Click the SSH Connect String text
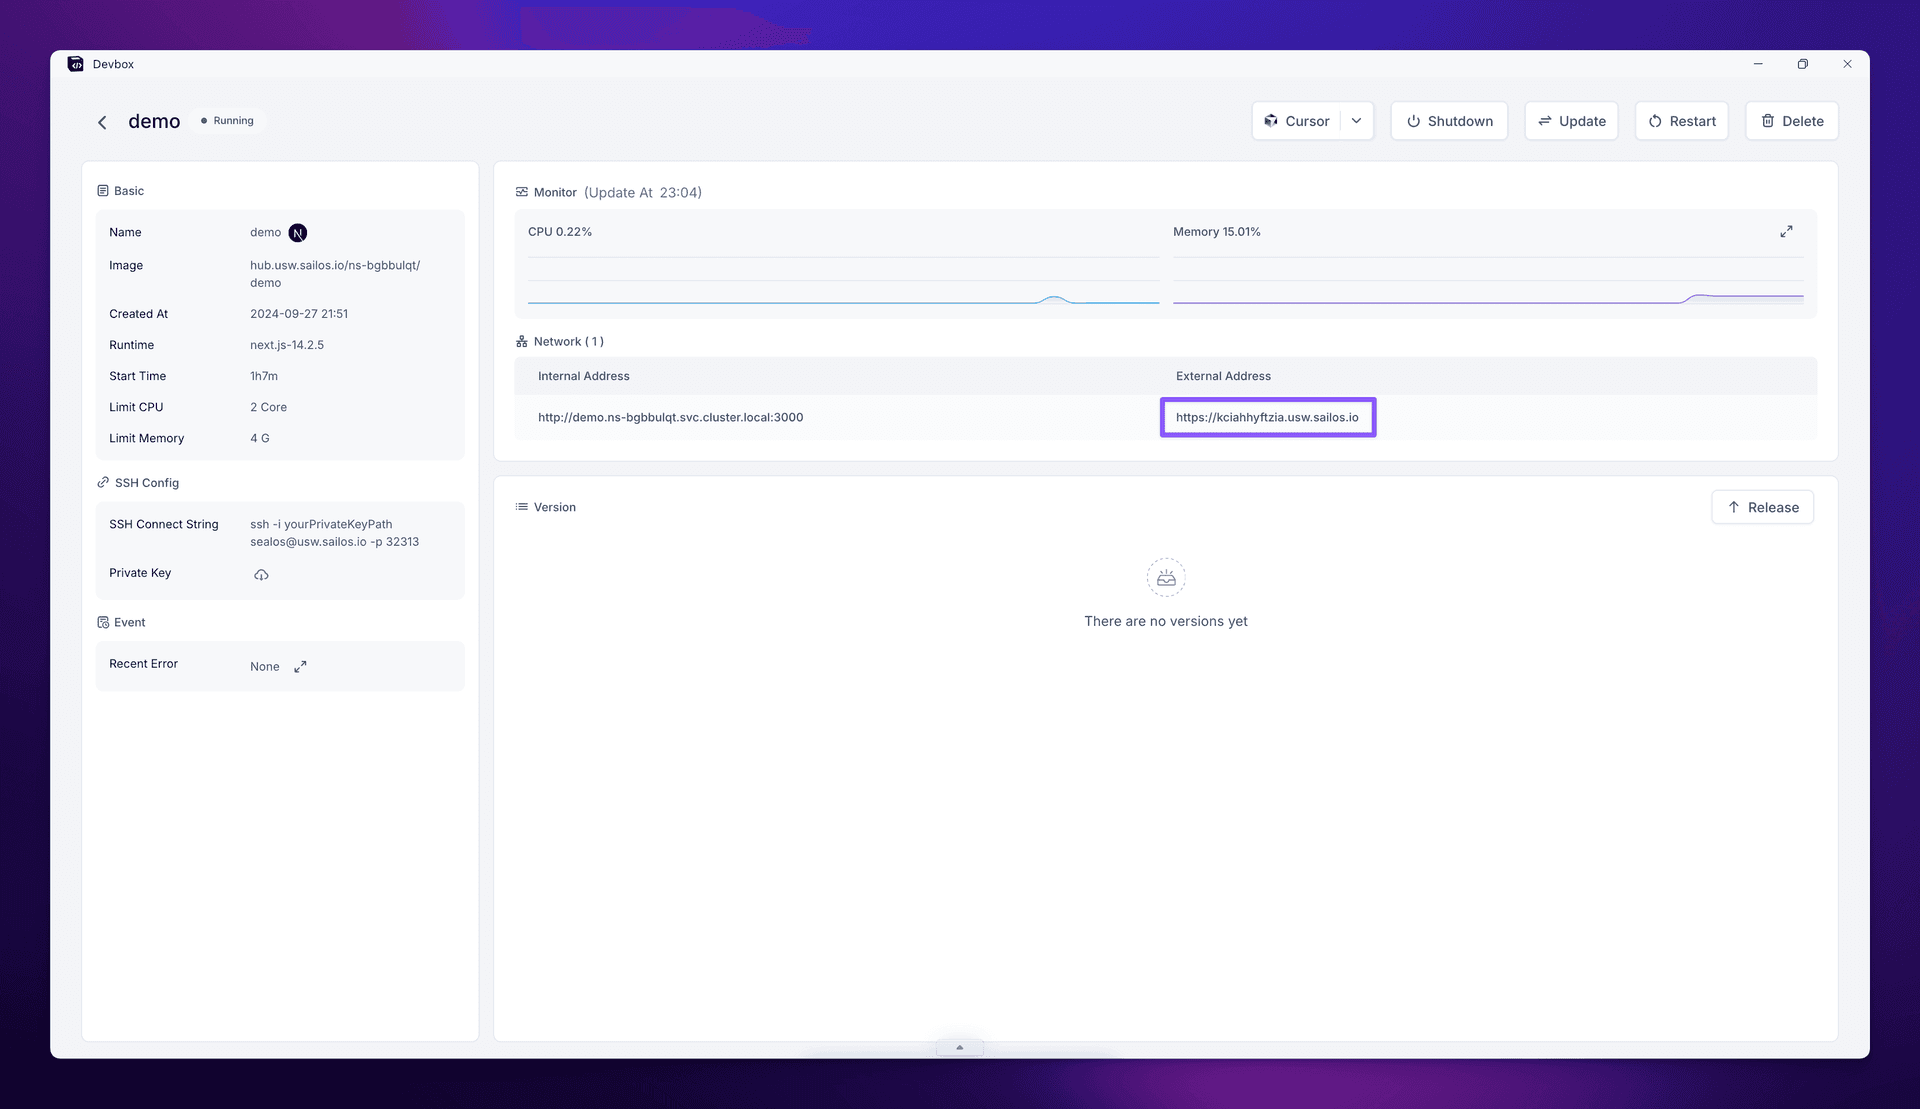The height and width of the screenshot is (1109, 1920). pos(335,532)
